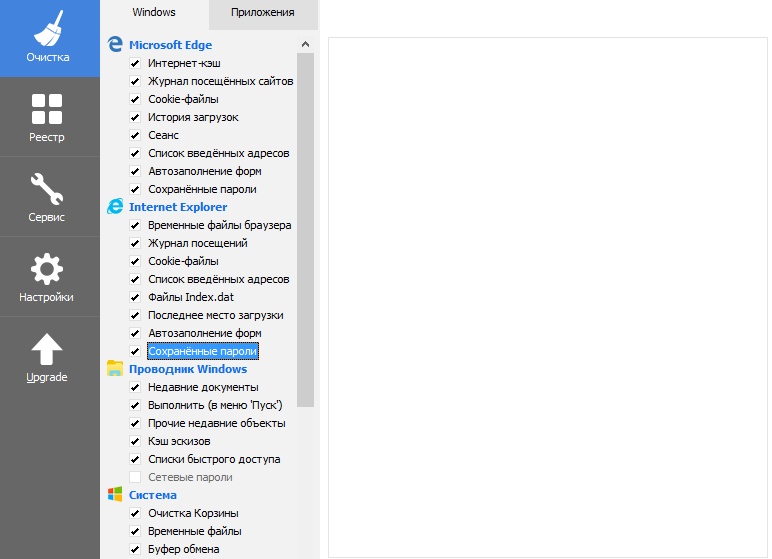Viewport: 772px width, 559px height.
Task: Toggle Выполнить (в меню 'Пуск') checkbox
Action: pyautogui.click(x=135, y=405)
